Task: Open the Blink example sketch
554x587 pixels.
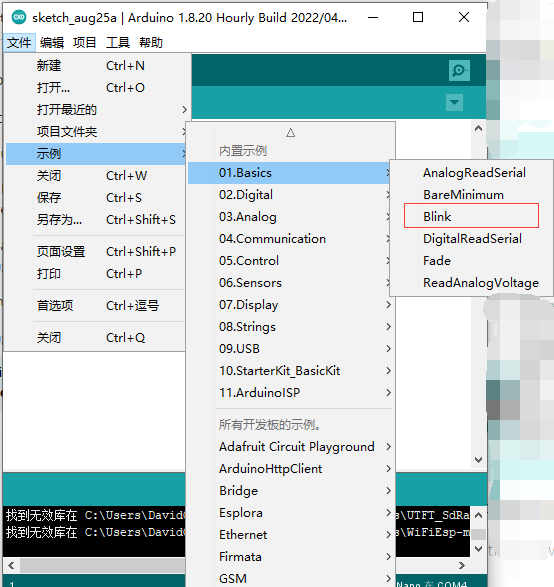Action: [472, 217]
